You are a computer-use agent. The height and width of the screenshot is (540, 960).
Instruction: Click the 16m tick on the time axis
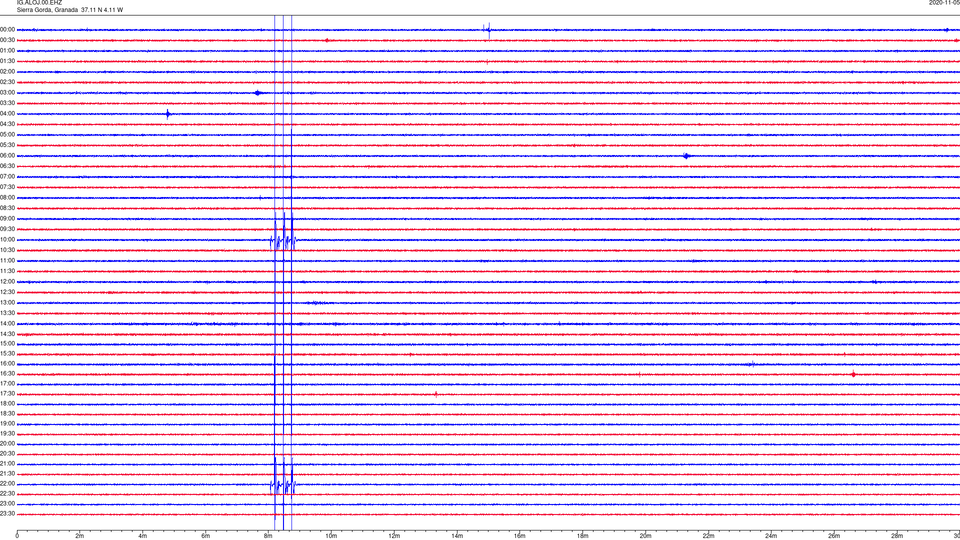coord(520,536)
